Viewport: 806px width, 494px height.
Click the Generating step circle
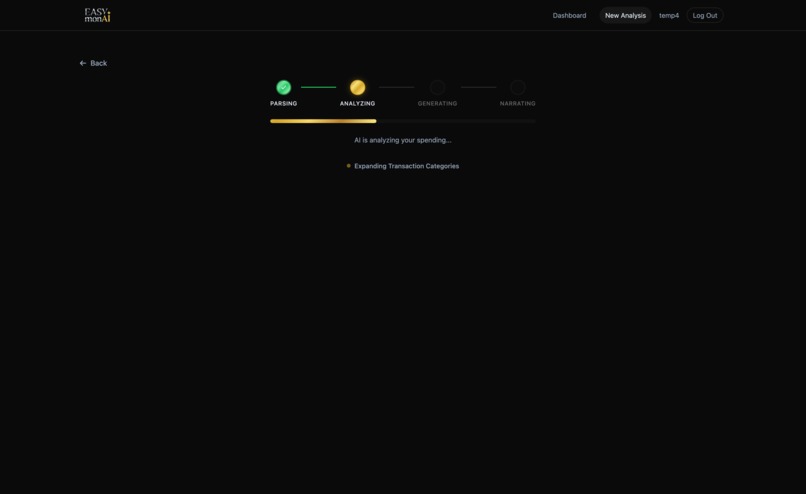point(437,87)
